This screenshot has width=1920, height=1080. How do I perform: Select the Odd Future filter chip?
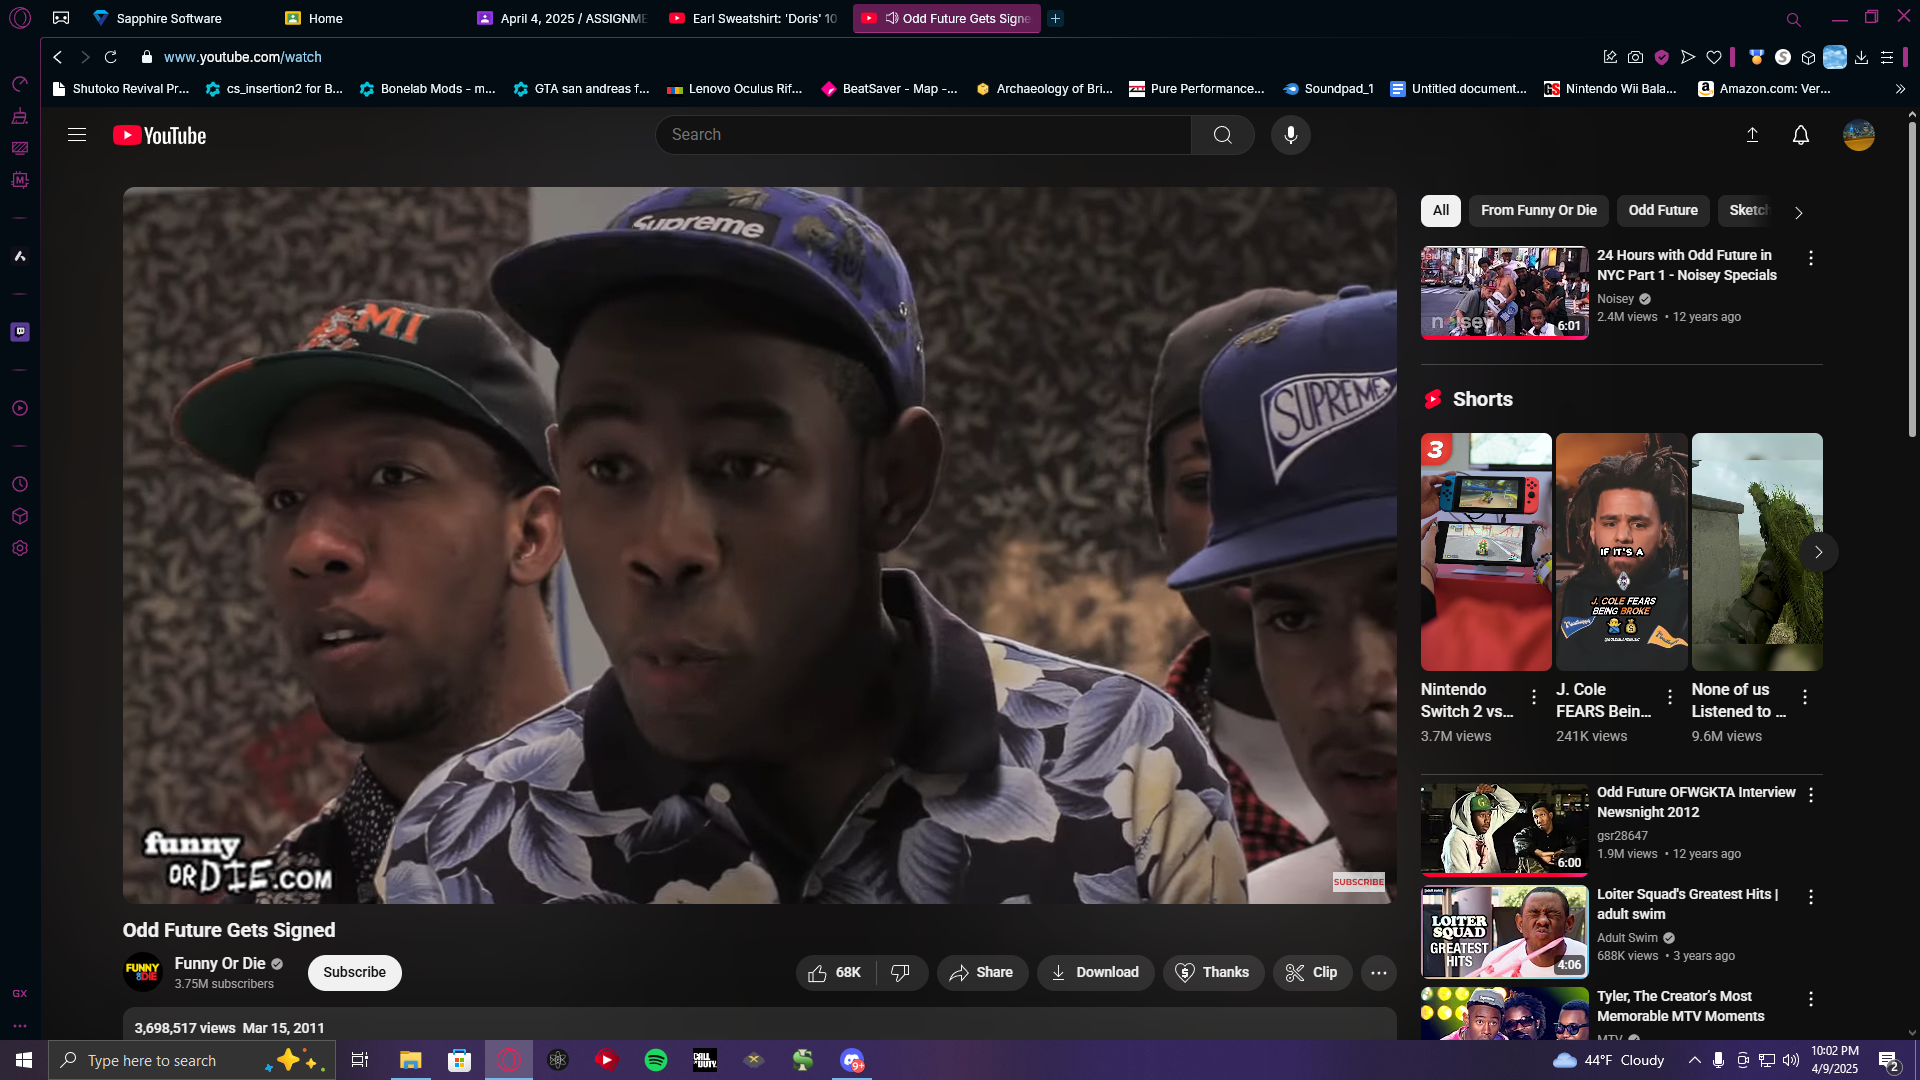coord(1663,210)
